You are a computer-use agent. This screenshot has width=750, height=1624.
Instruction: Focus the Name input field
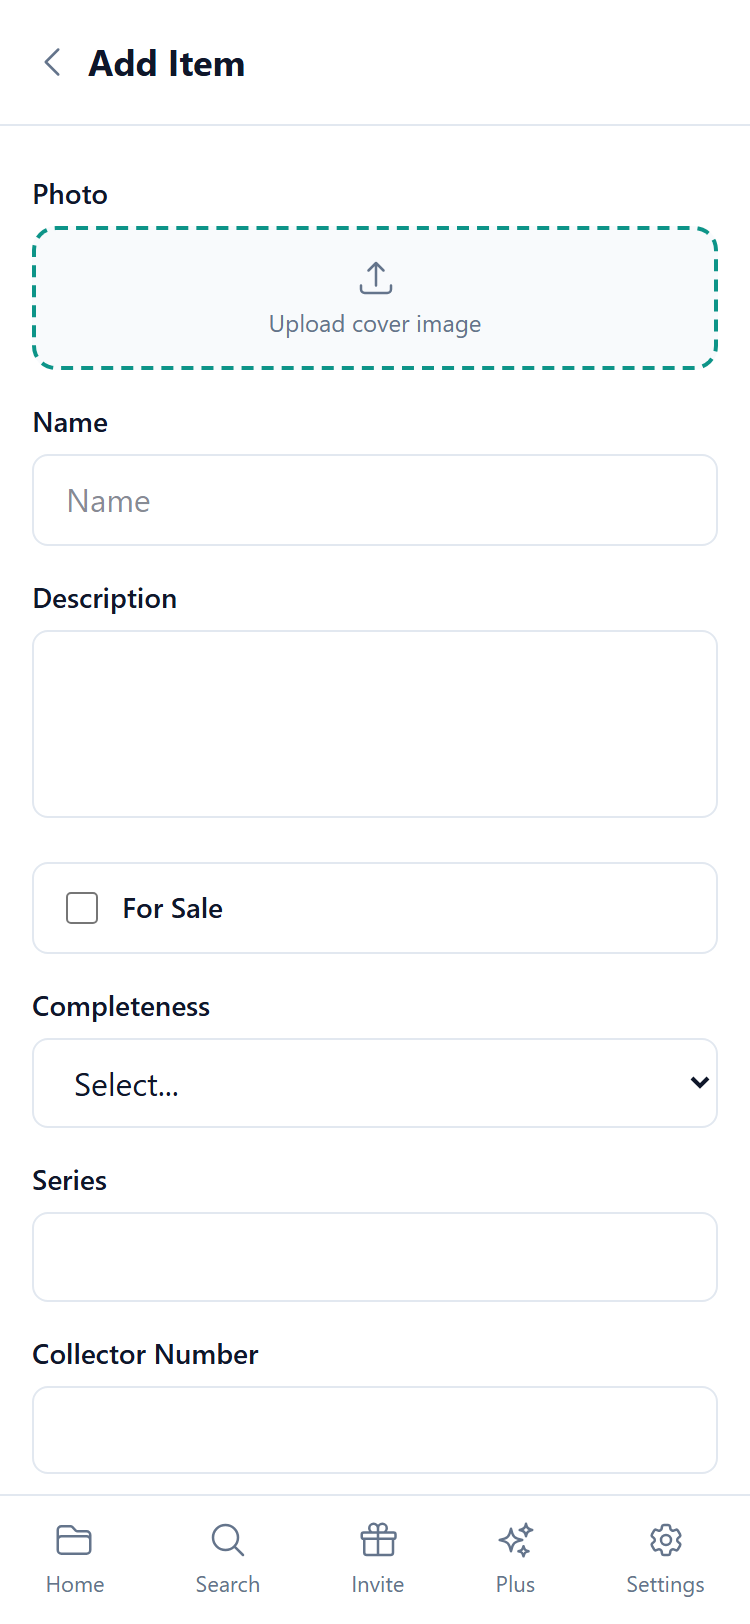point(375,500)
